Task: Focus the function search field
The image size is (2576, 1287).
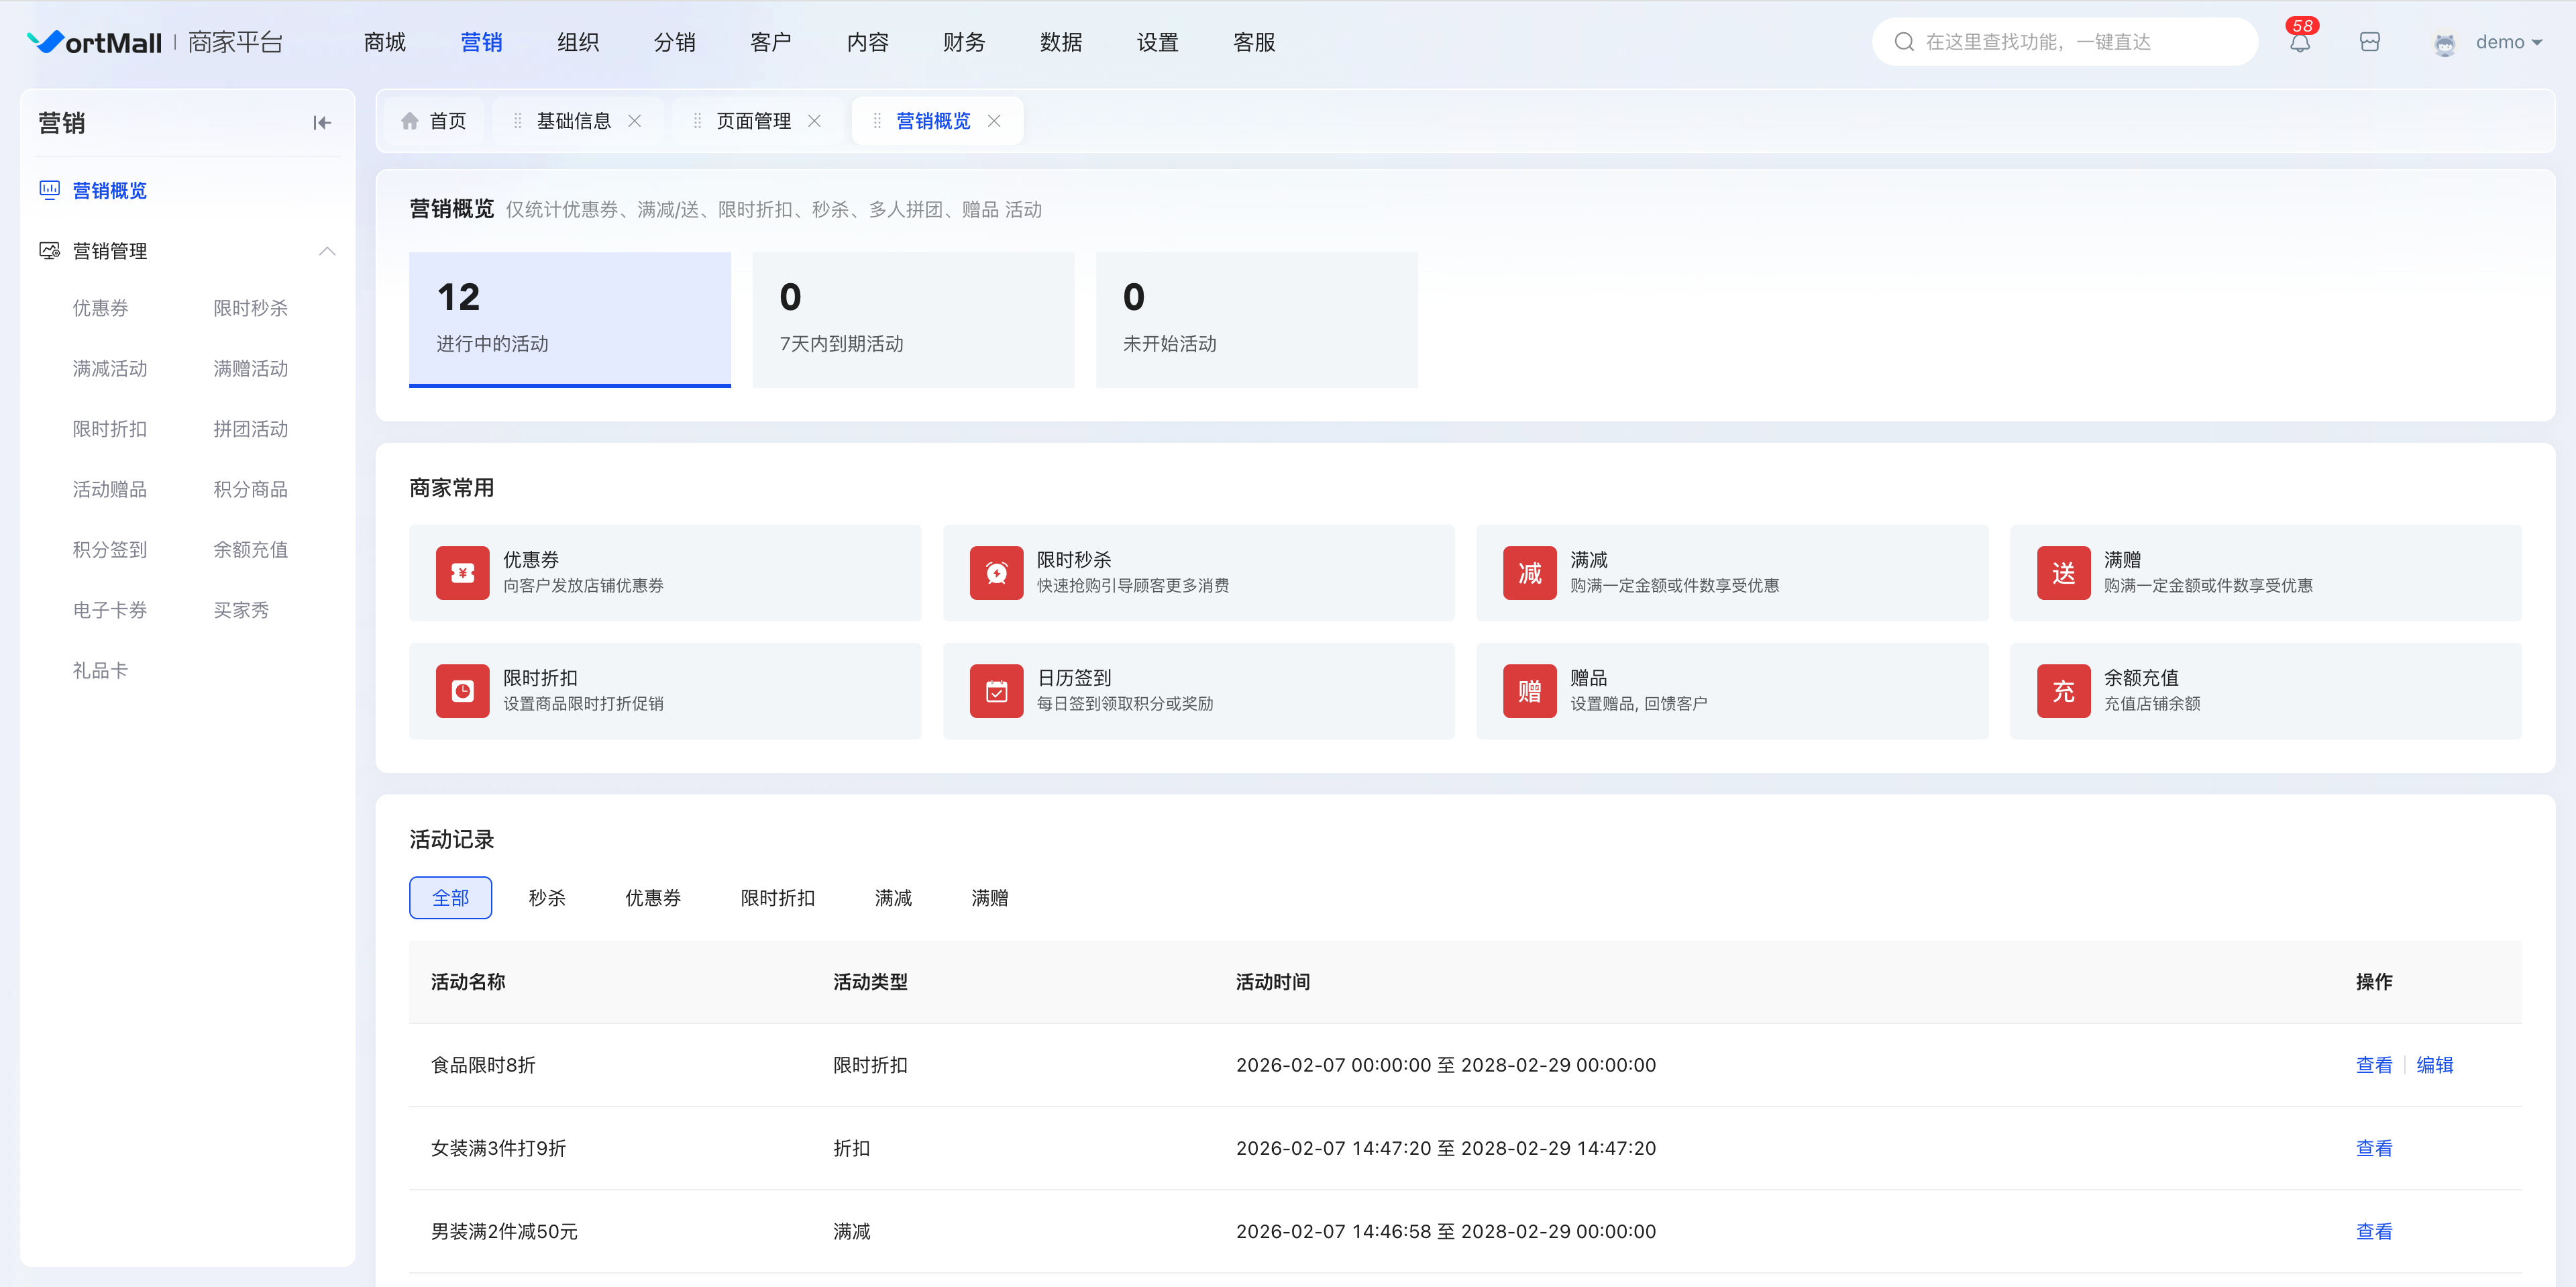Action: 2065,42
